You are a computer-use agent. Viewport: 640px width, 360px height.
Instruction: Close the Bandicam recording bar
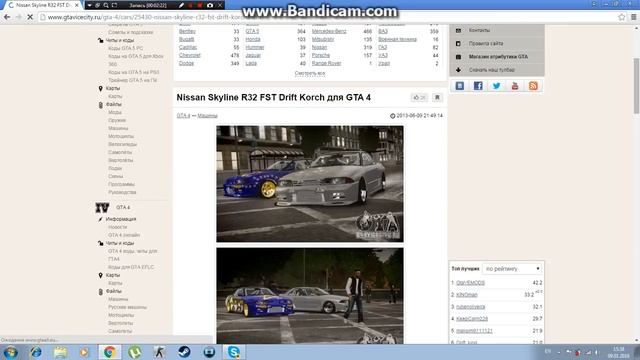click(x=220, y=5)
